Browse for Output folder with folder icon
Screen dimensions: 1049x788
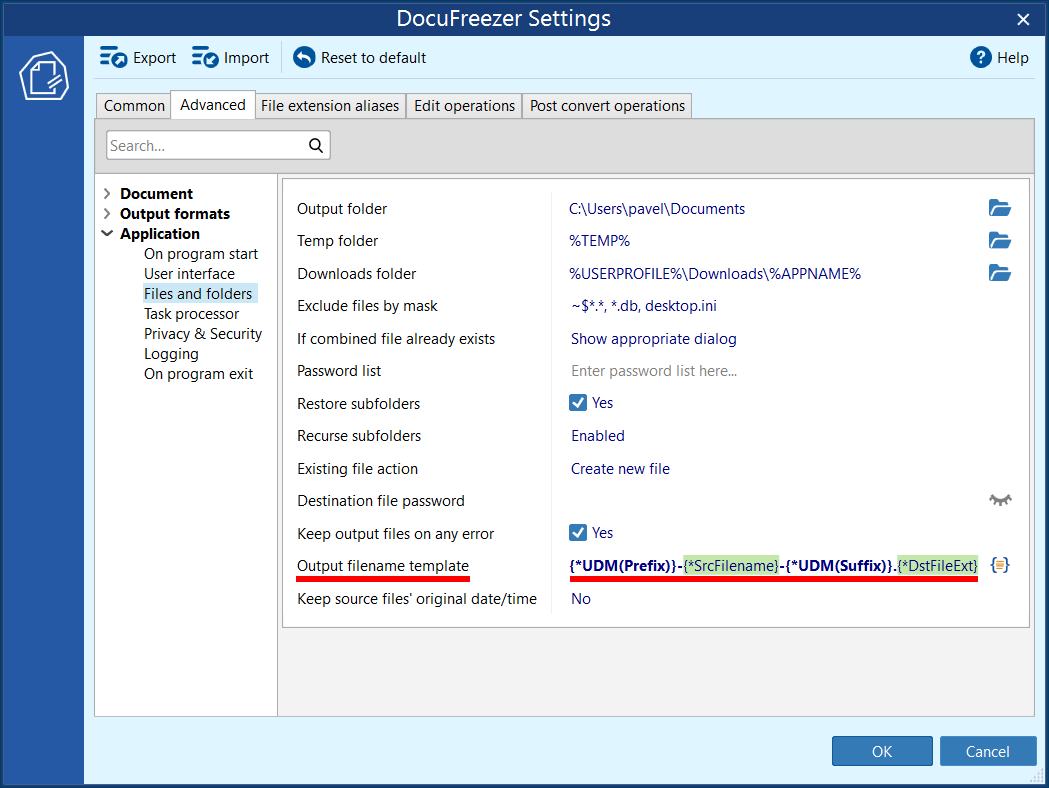(999, 208)
